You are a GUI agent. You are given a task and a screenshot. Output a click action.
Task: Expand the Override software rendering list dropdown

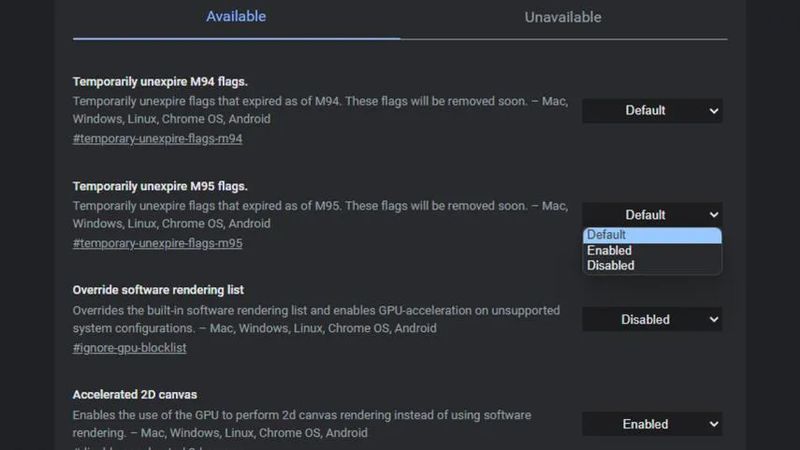(652, 319)
